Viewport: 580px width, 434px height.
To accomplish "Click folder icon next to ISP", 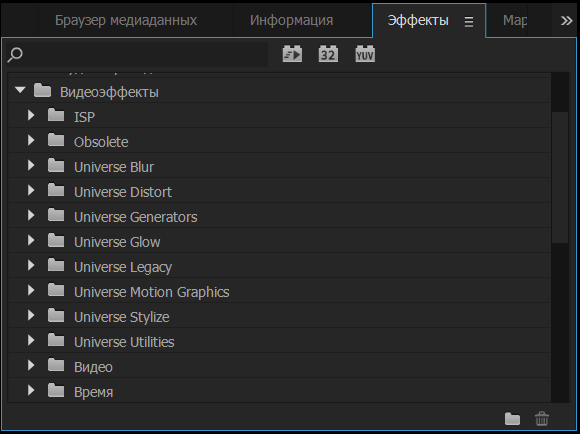I will [56, 116].
